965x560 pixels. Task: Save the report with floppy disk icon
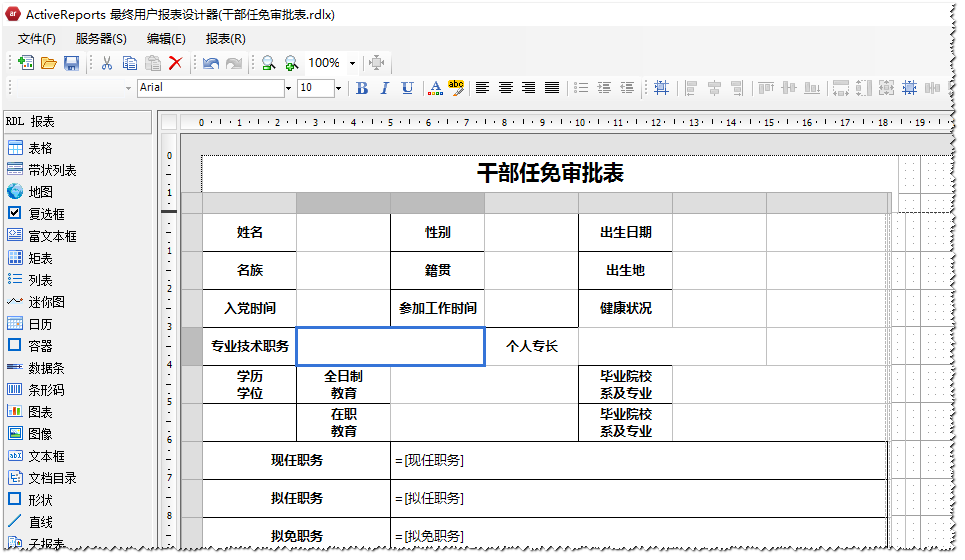click(x=71, y=63)
